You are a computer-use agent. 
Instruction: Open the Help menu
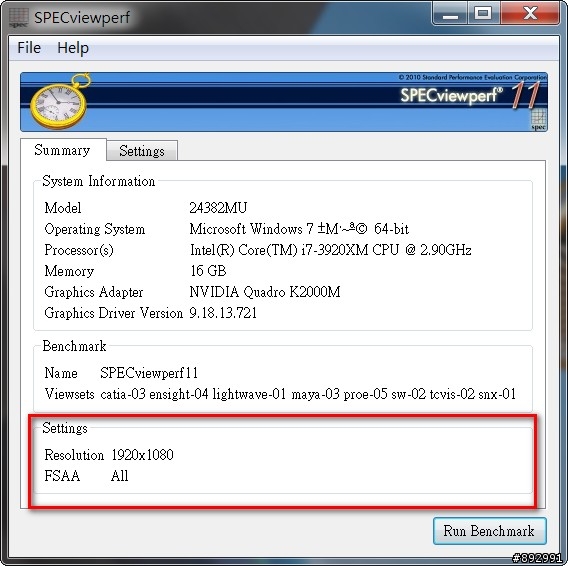pos(73,48)
